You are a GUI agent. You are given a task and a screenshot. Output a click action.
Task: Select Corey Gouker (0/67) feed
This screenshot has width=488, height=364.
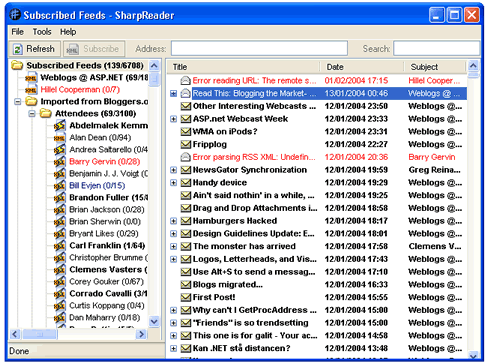click(x=106, y=282)
